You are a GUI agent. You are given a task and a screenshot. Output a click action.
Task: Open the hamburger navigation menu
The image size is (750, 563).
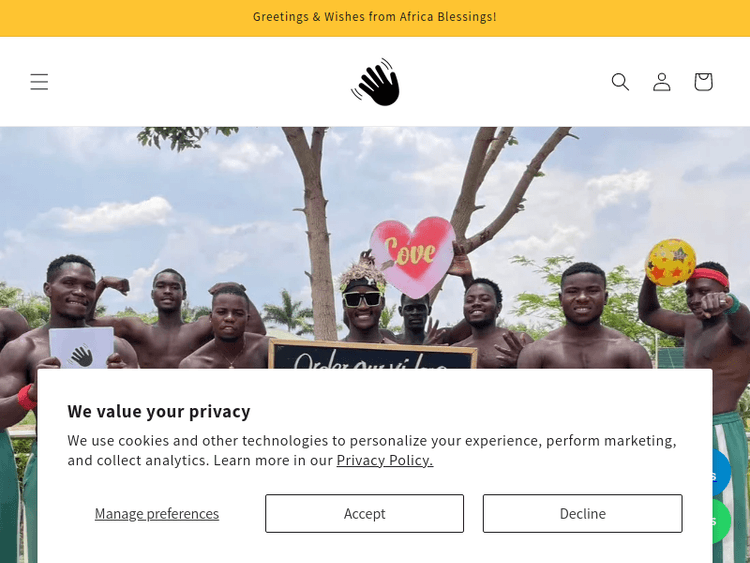click(39, 82)
